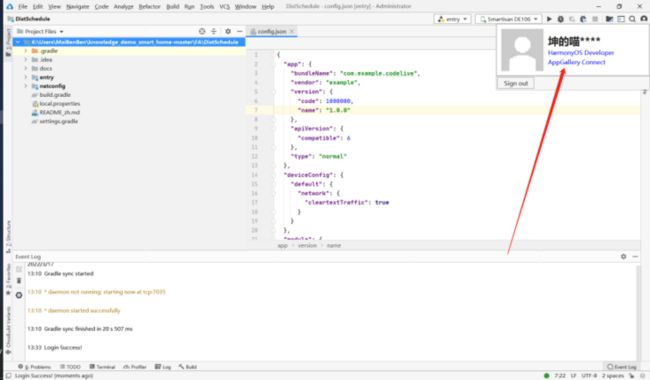The width and height of the screenshot is (650, 380).
Task: Open build.gradle in project tree
Action: tap(55, 95)
